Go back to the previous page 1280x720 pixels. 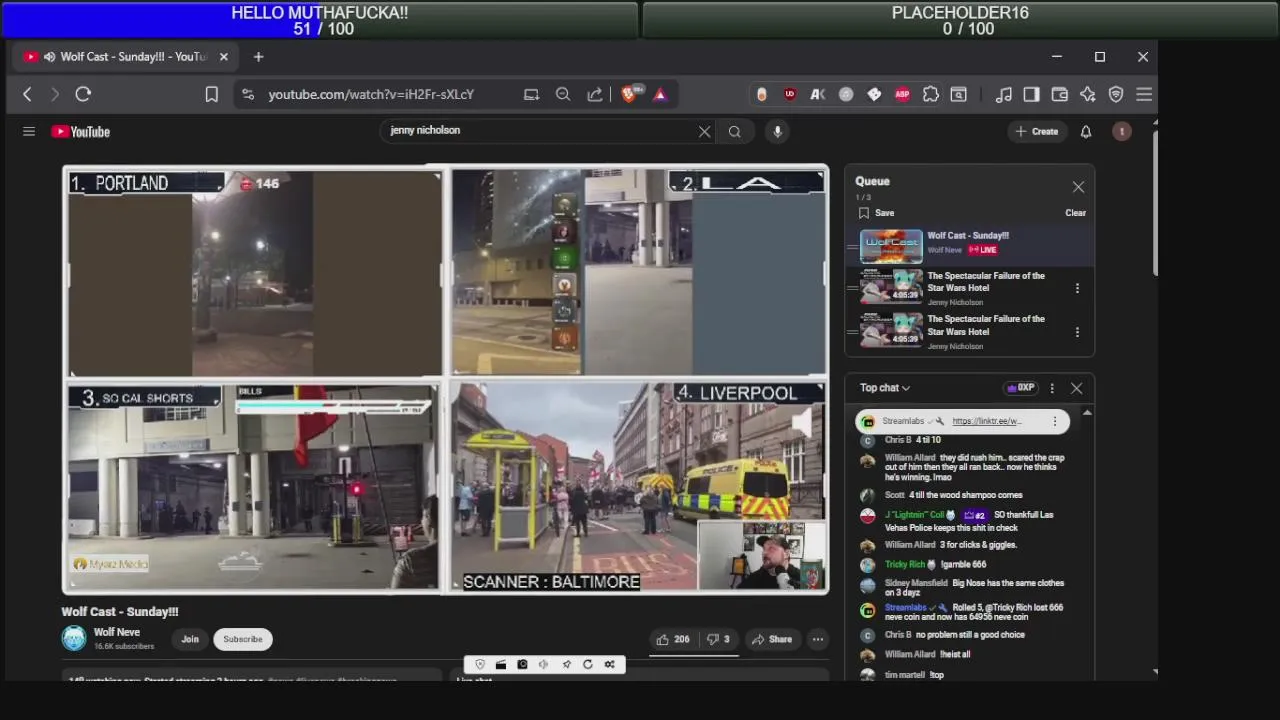27,94
